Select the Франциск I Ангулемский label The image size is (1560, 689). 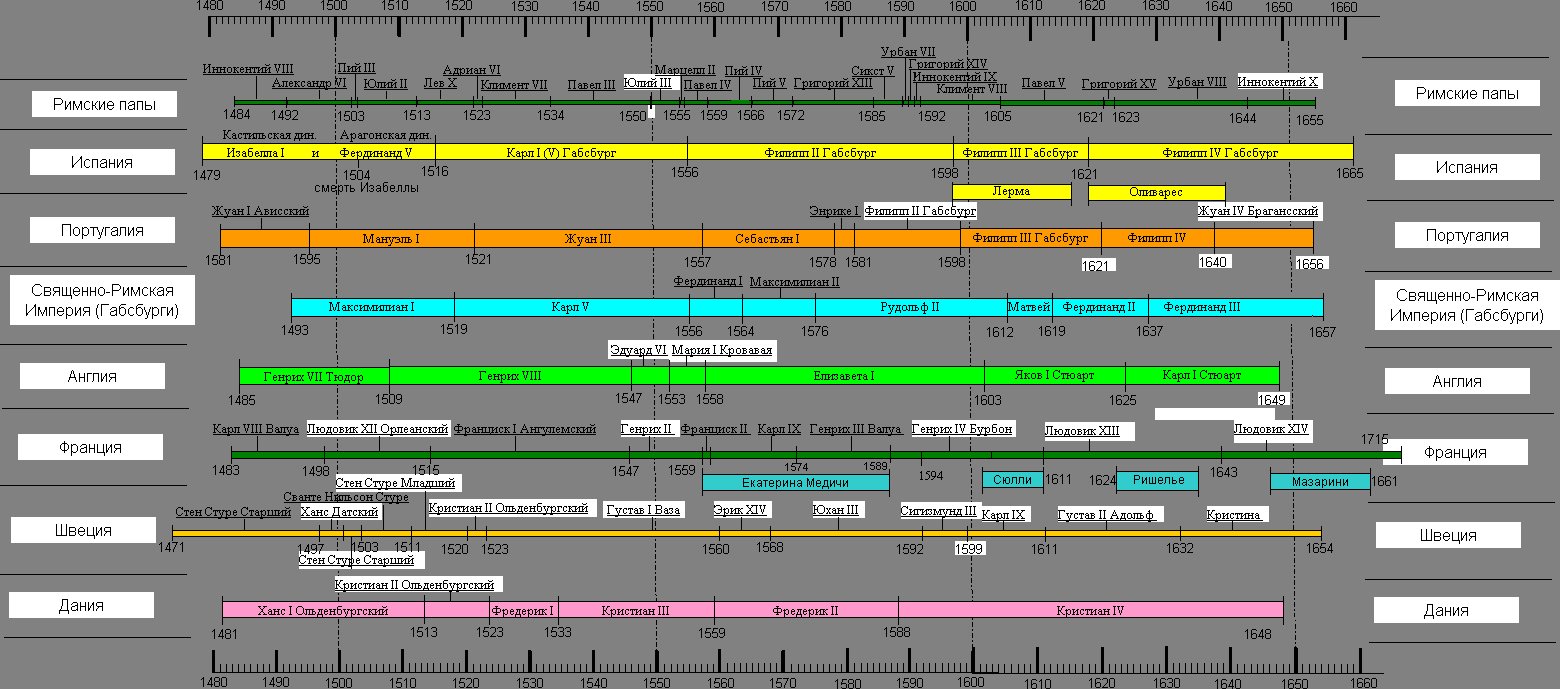525,429
